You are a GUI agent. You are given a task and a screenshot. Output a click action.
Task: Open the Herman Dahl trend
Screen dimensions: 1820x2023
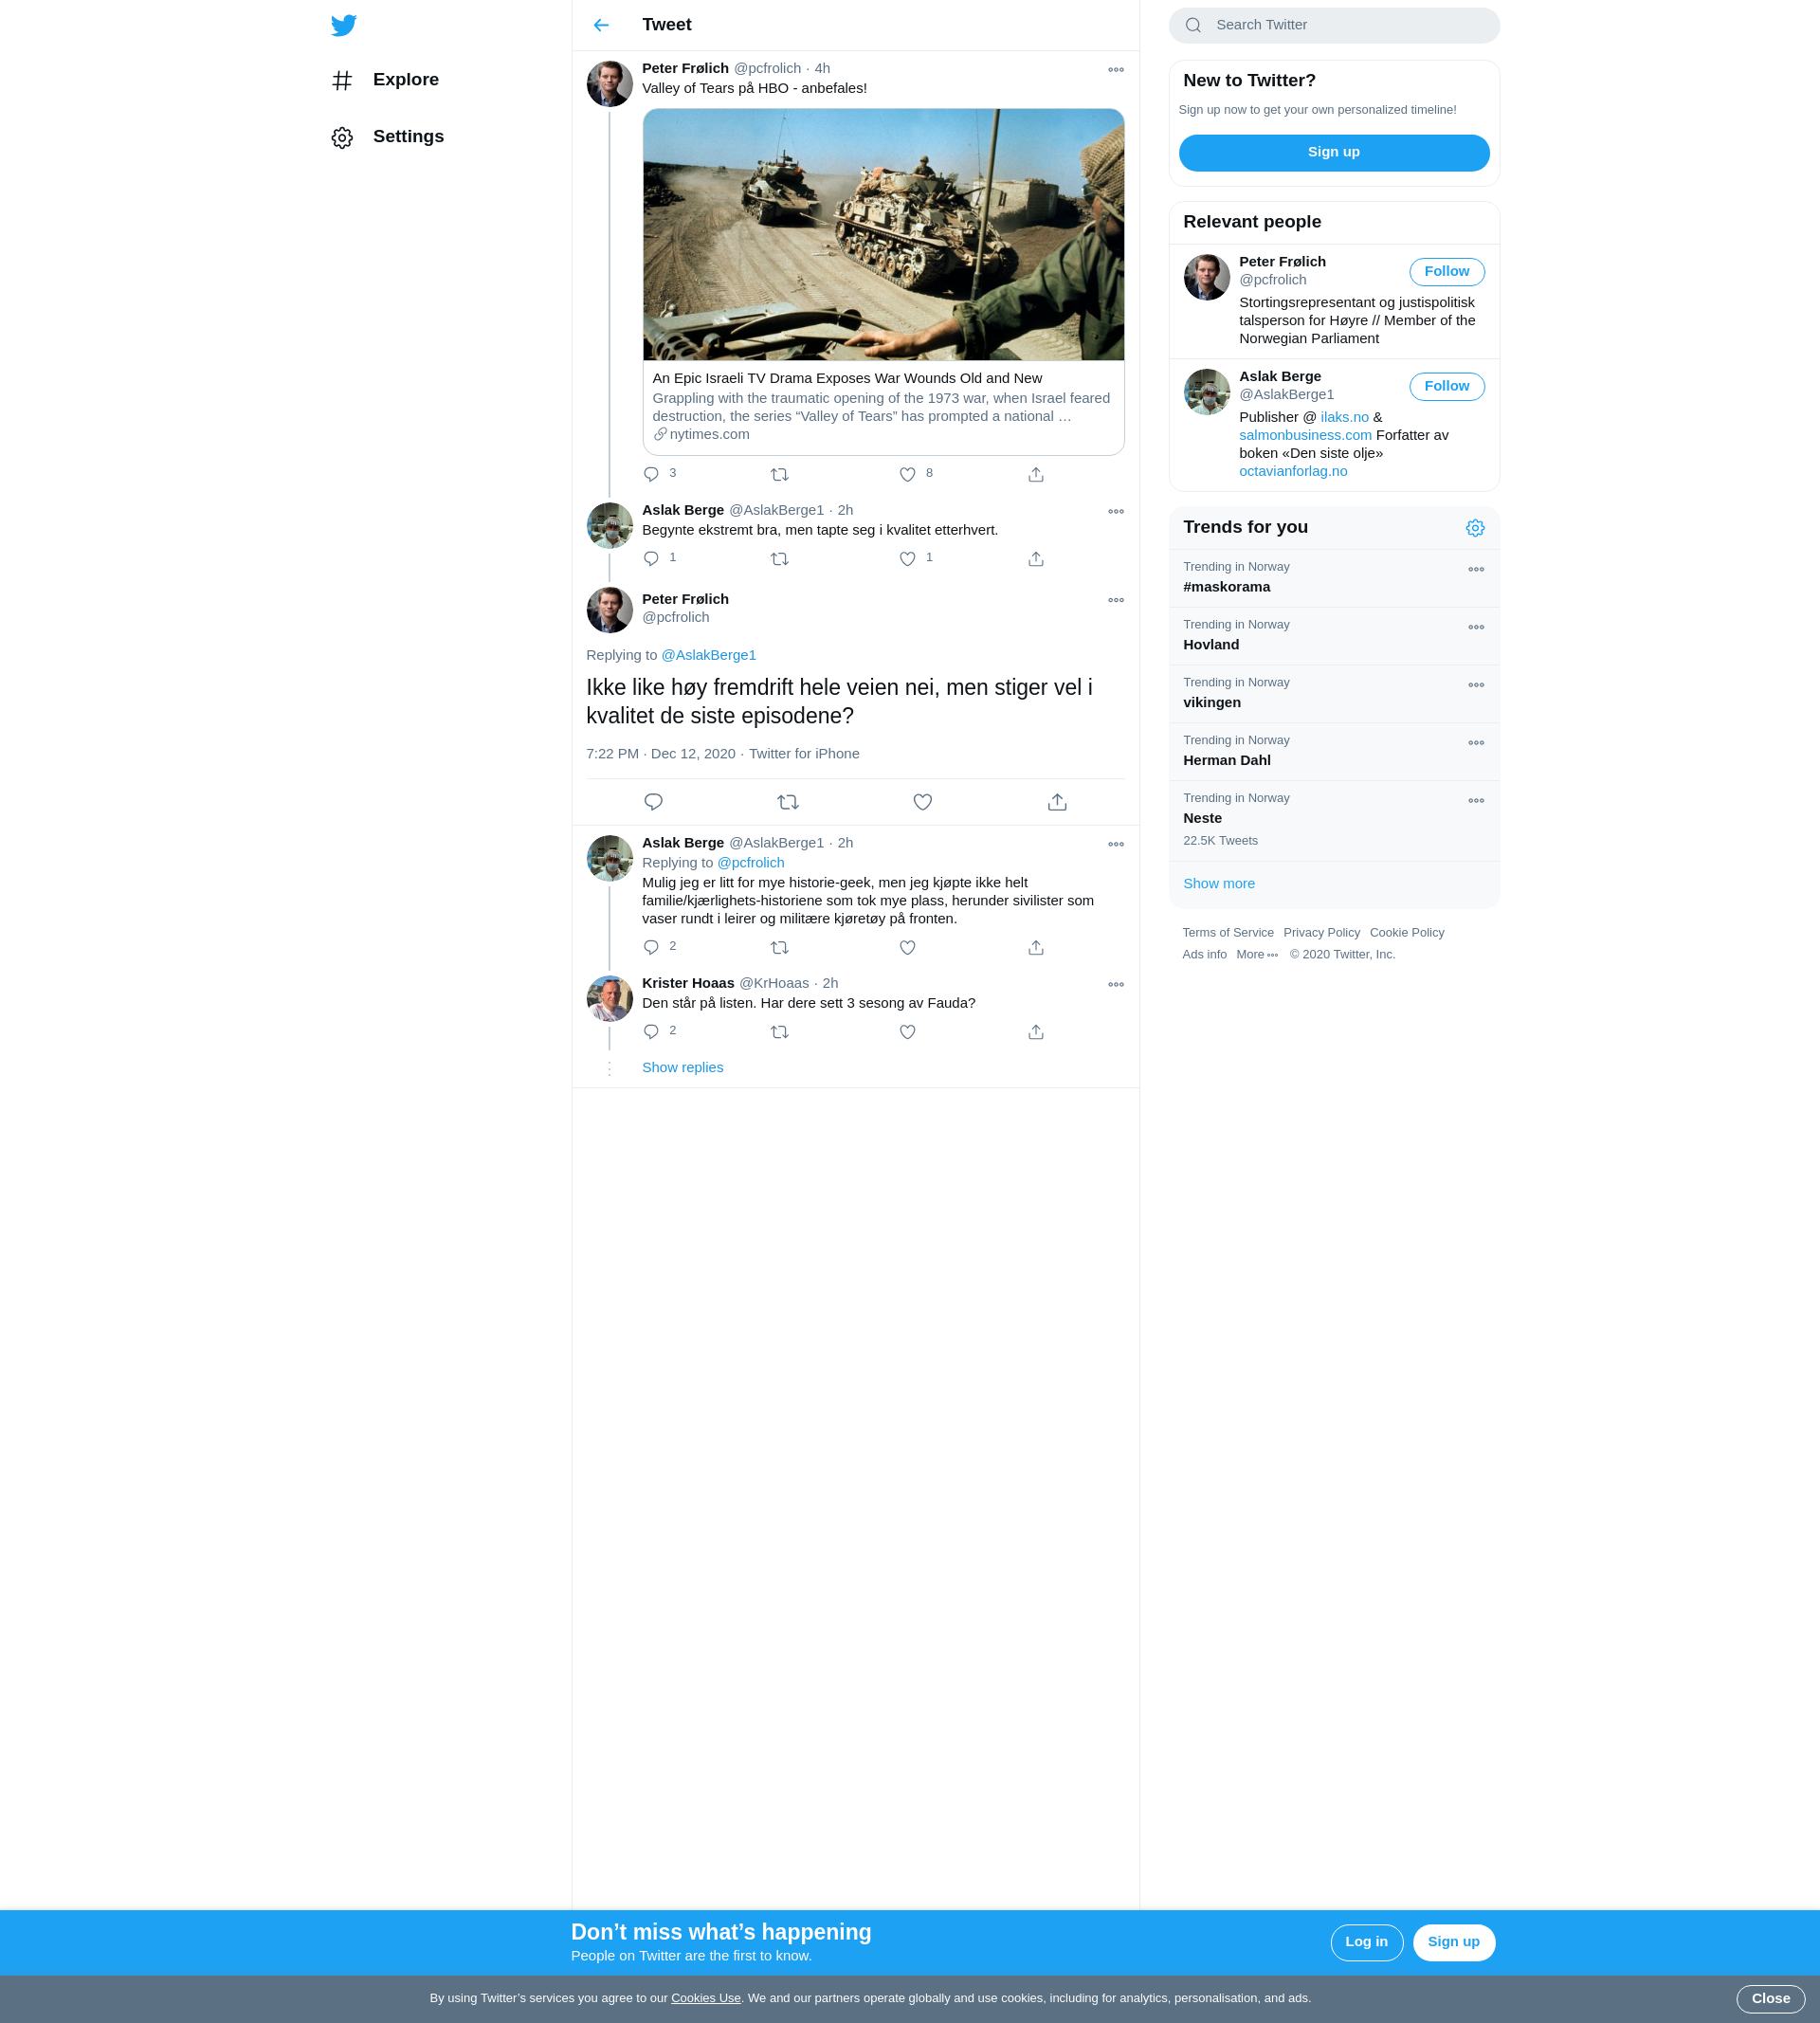(x=1334, y=752)
